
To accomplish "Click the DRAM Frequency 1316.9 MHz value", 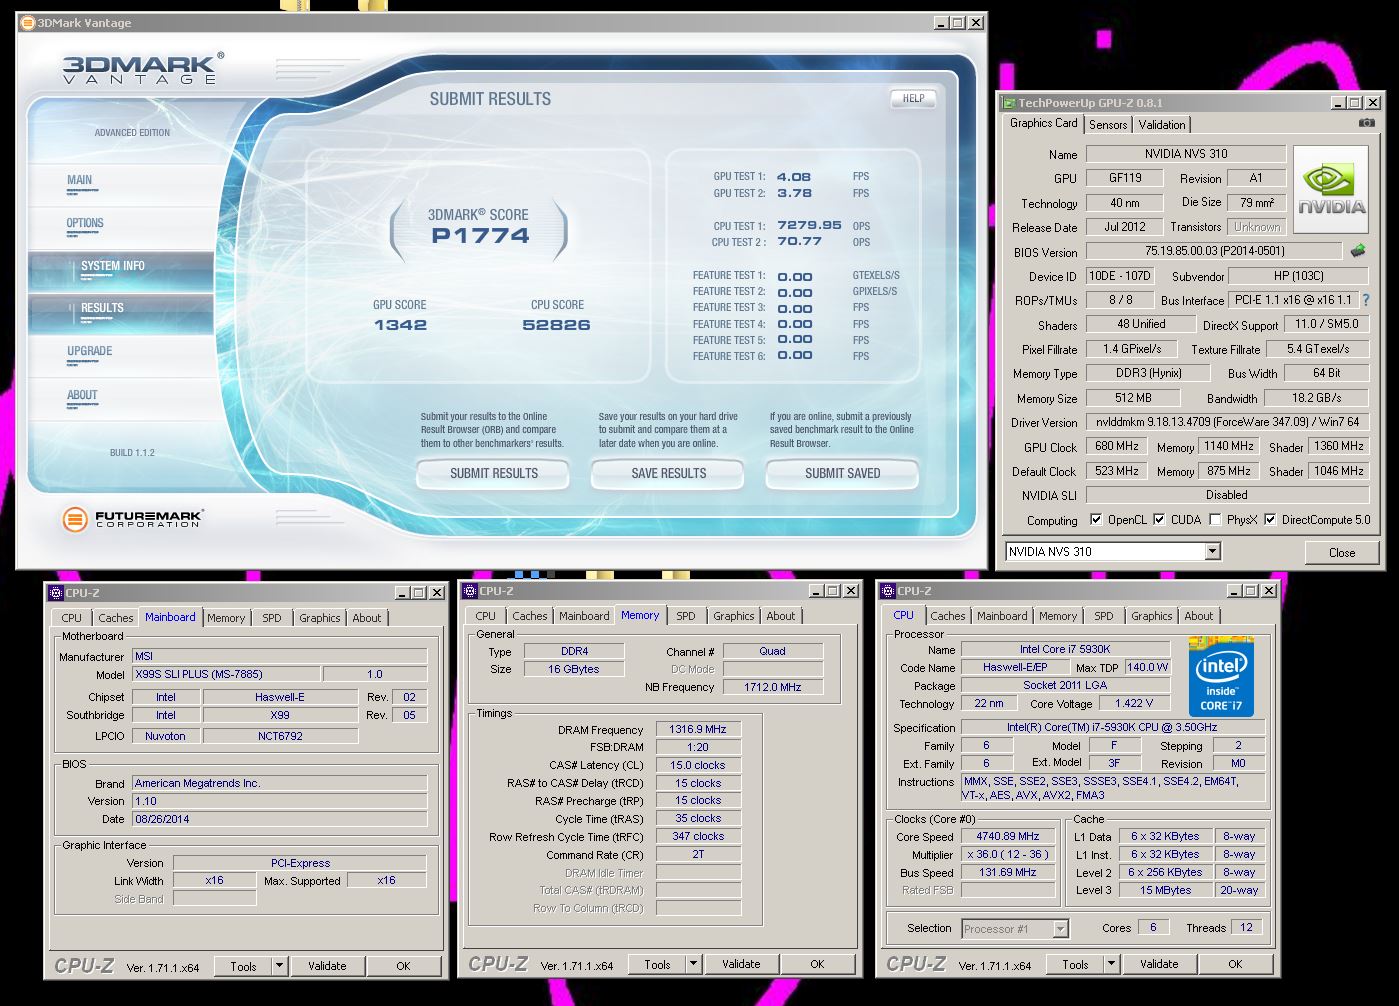I will click(698, 730).
